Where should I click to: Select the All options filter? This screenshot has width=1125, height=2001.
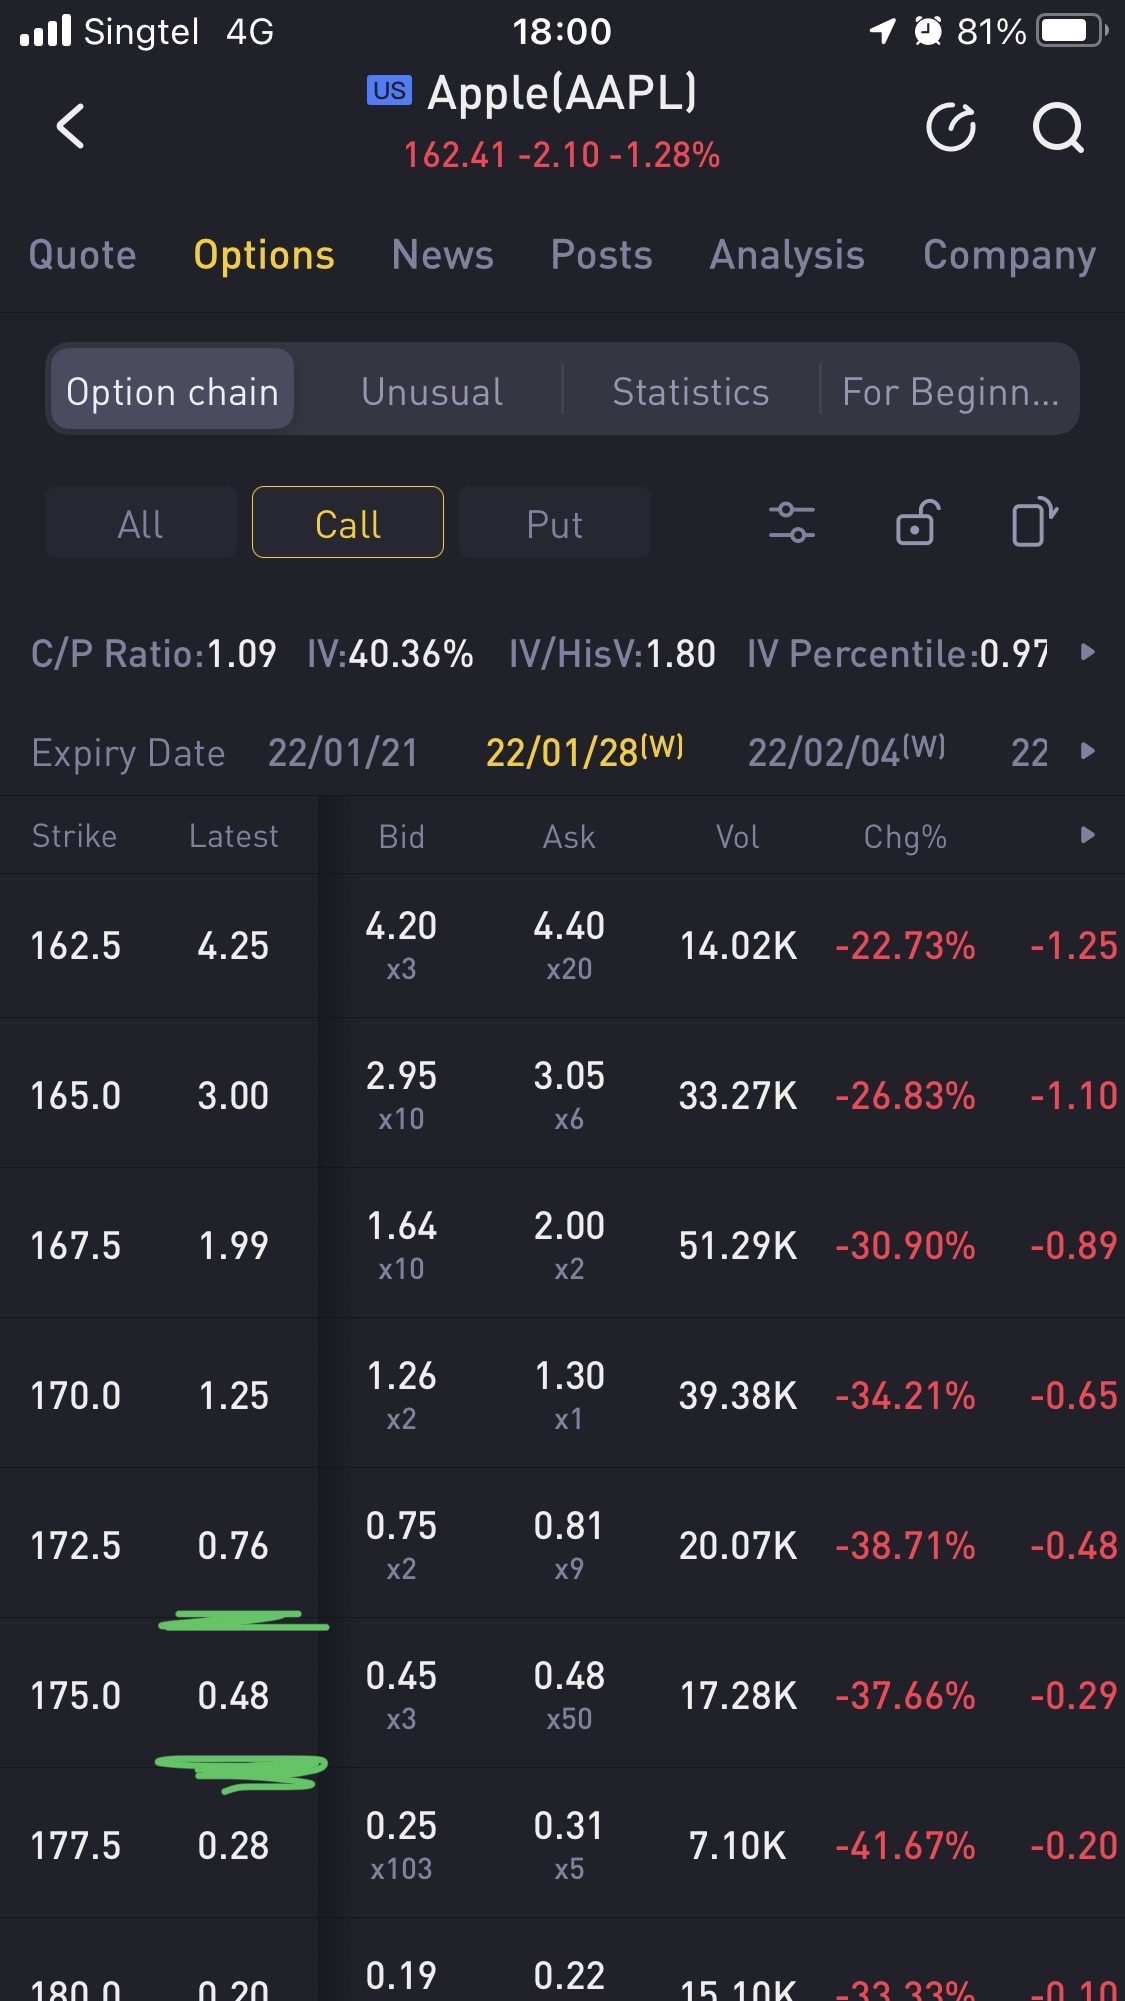tap(141, 523)
